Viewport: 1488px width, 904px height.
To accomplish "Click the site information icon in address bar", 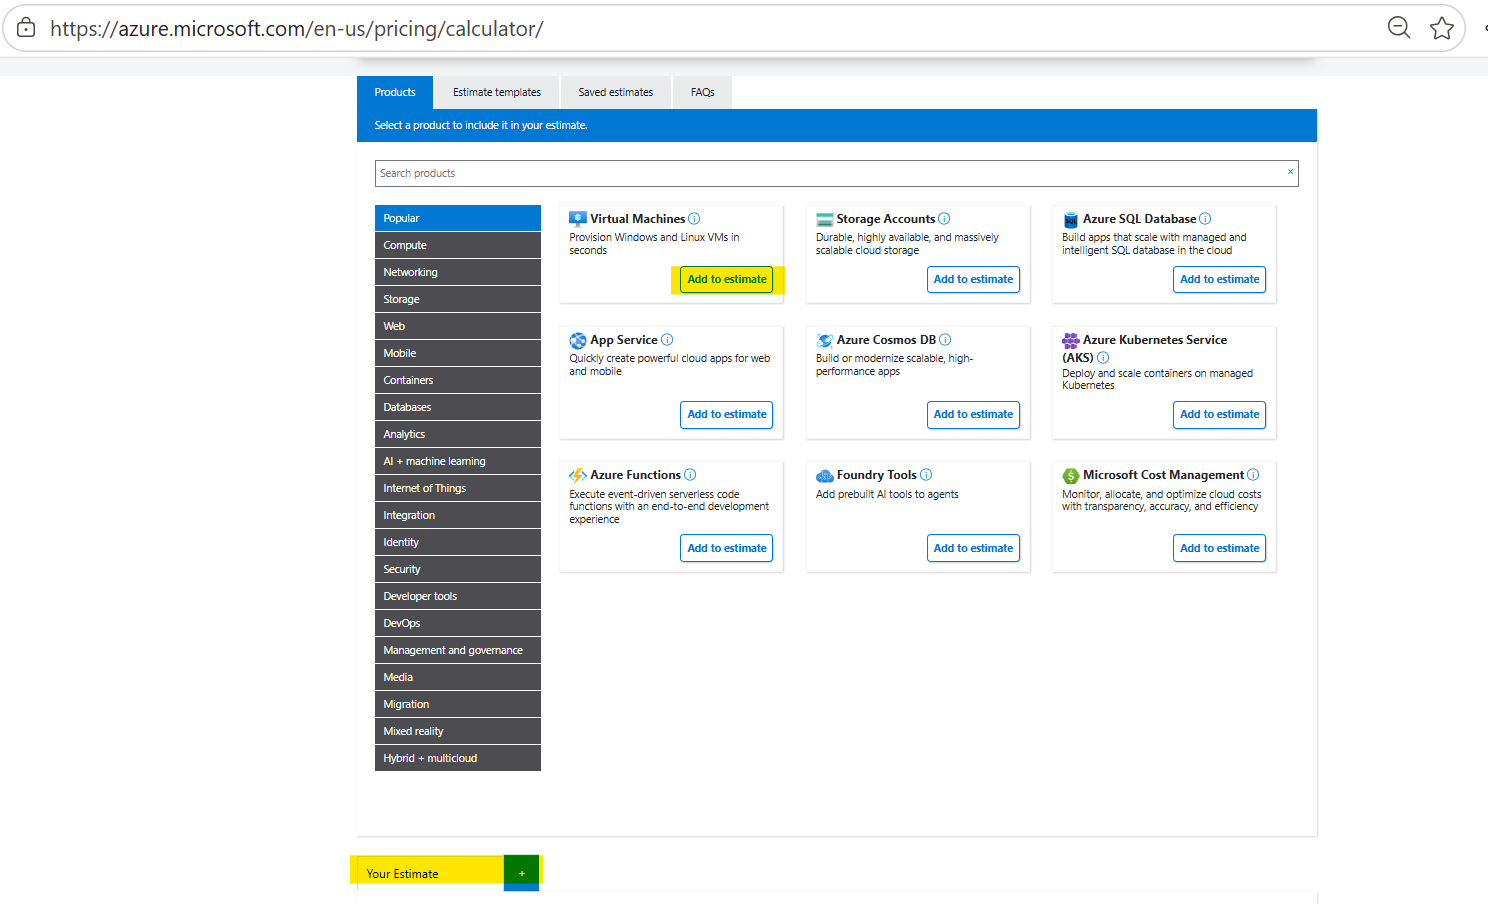I will 26,28.
